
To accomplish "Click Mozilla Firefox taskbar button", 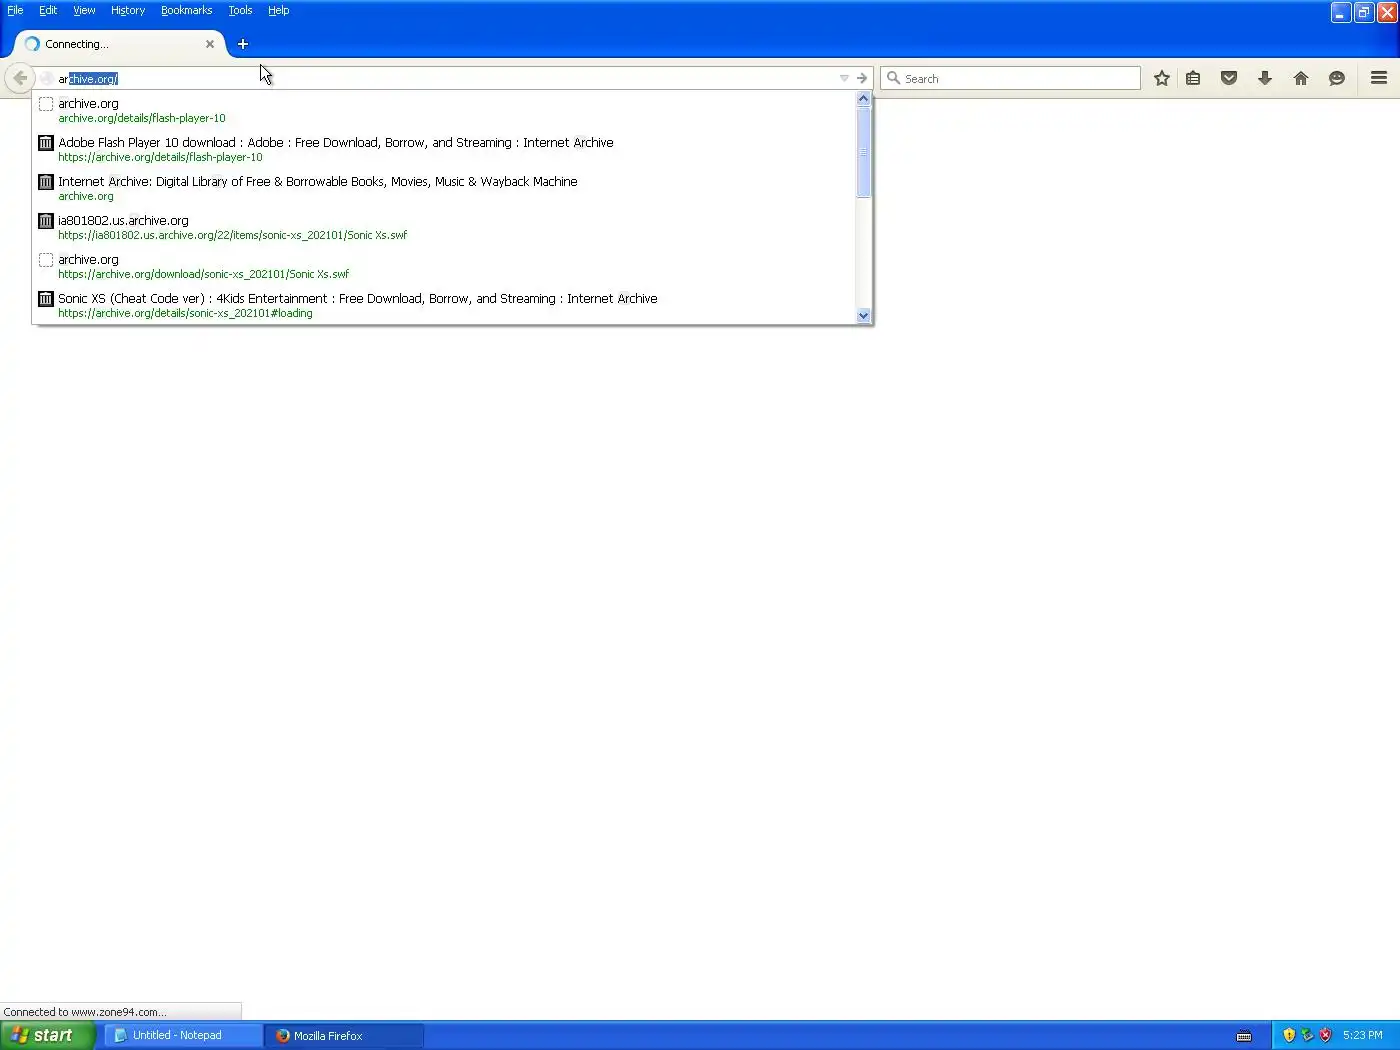I will pos(344,1035).
